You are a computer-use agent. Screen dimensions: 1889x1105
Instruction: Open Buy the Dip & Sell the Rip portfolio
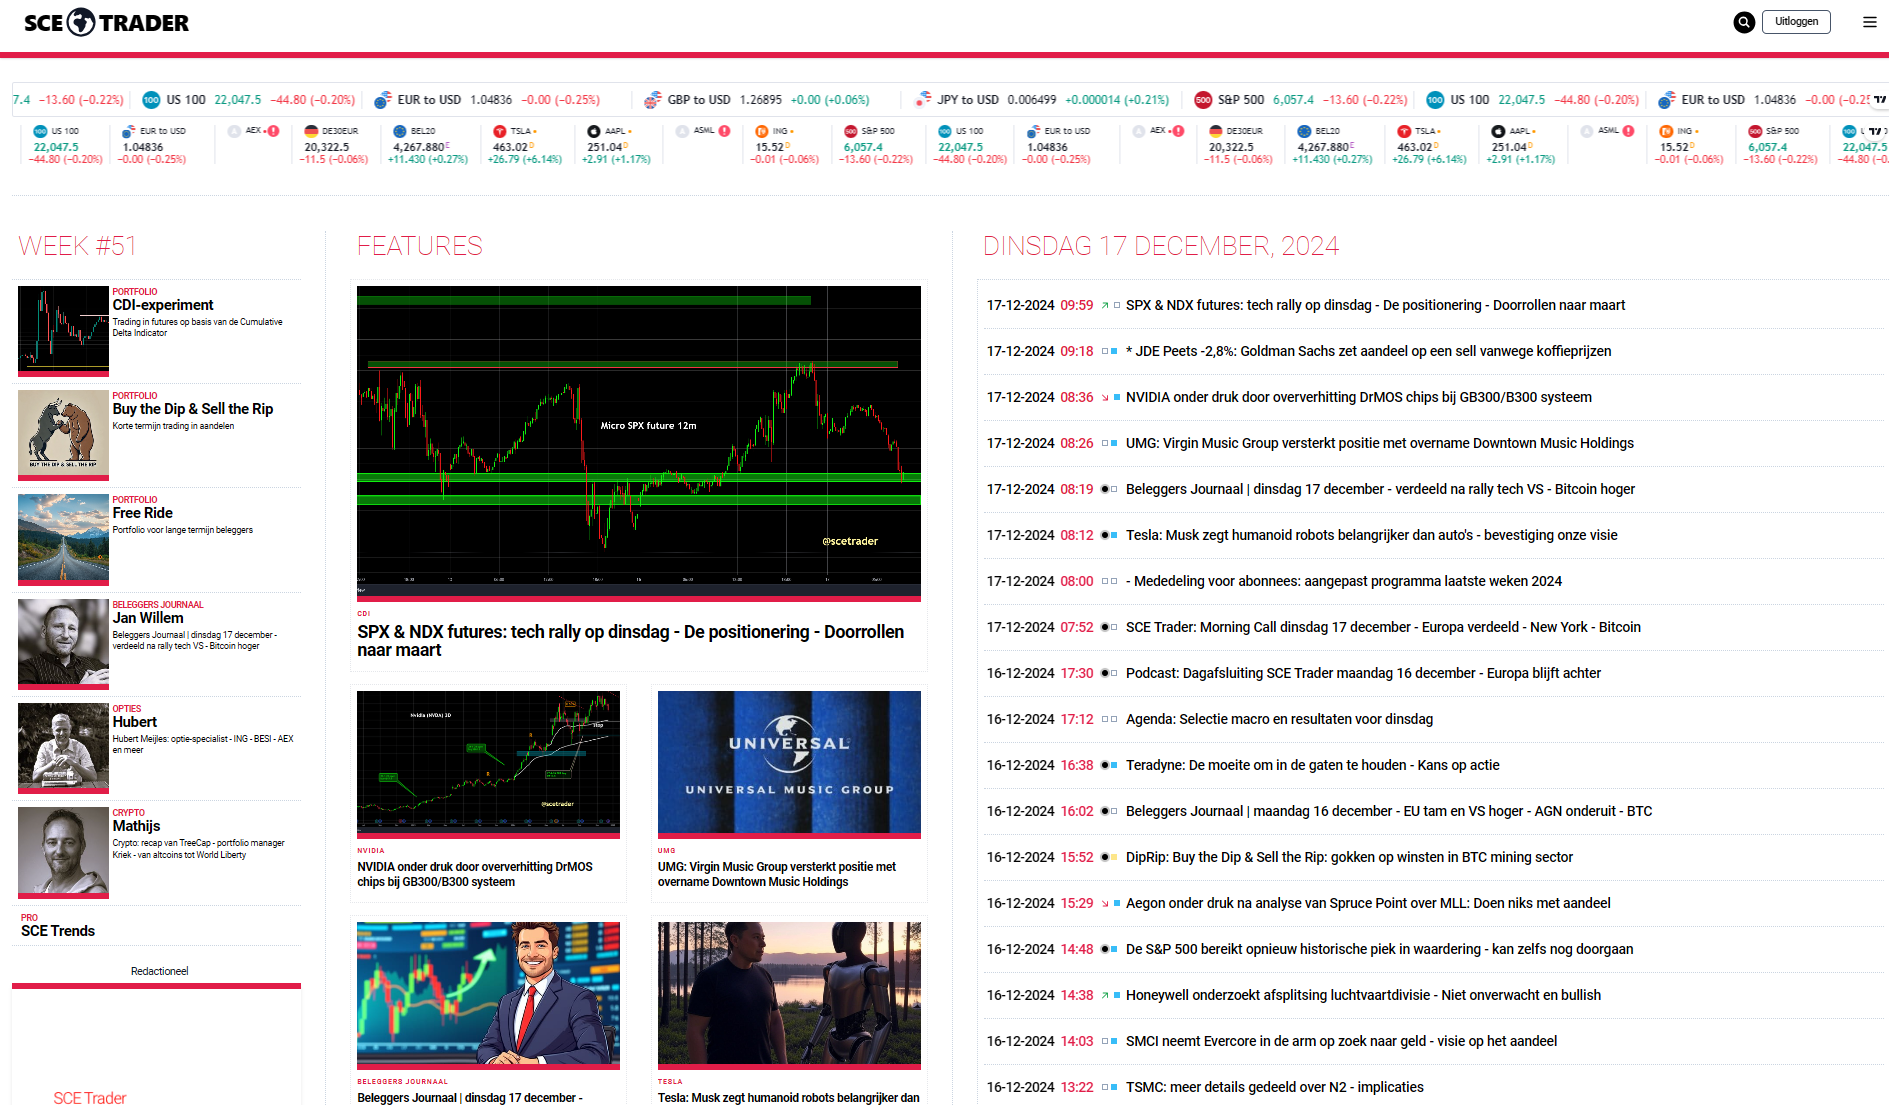coord(193,409)
